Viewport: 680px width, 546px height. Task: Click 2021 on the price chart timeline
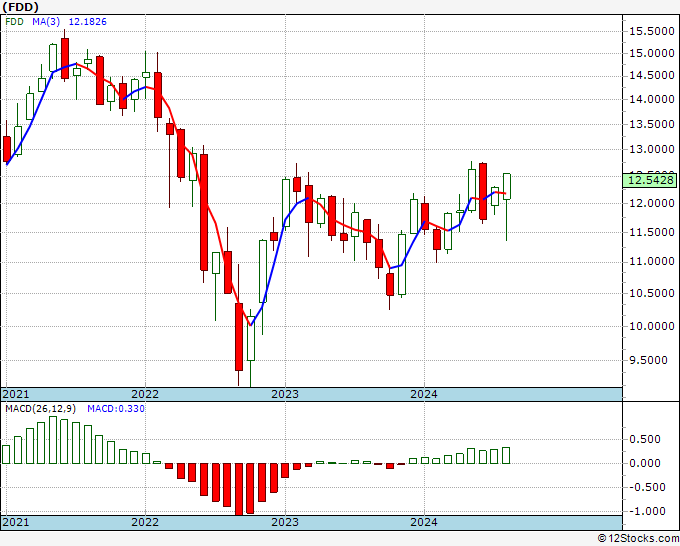point(16,394)
